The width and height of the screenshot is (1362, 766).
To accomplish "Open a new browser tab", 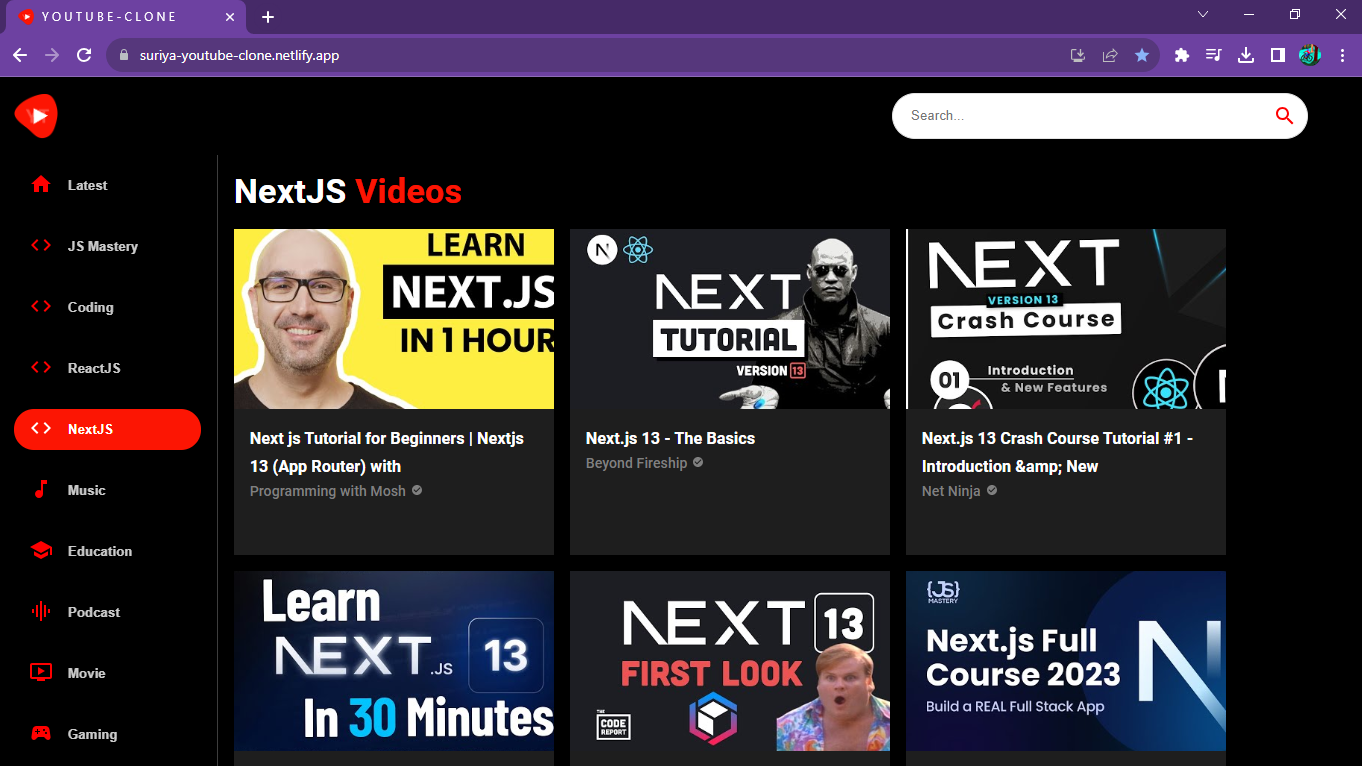I will (x=268, y=17).
